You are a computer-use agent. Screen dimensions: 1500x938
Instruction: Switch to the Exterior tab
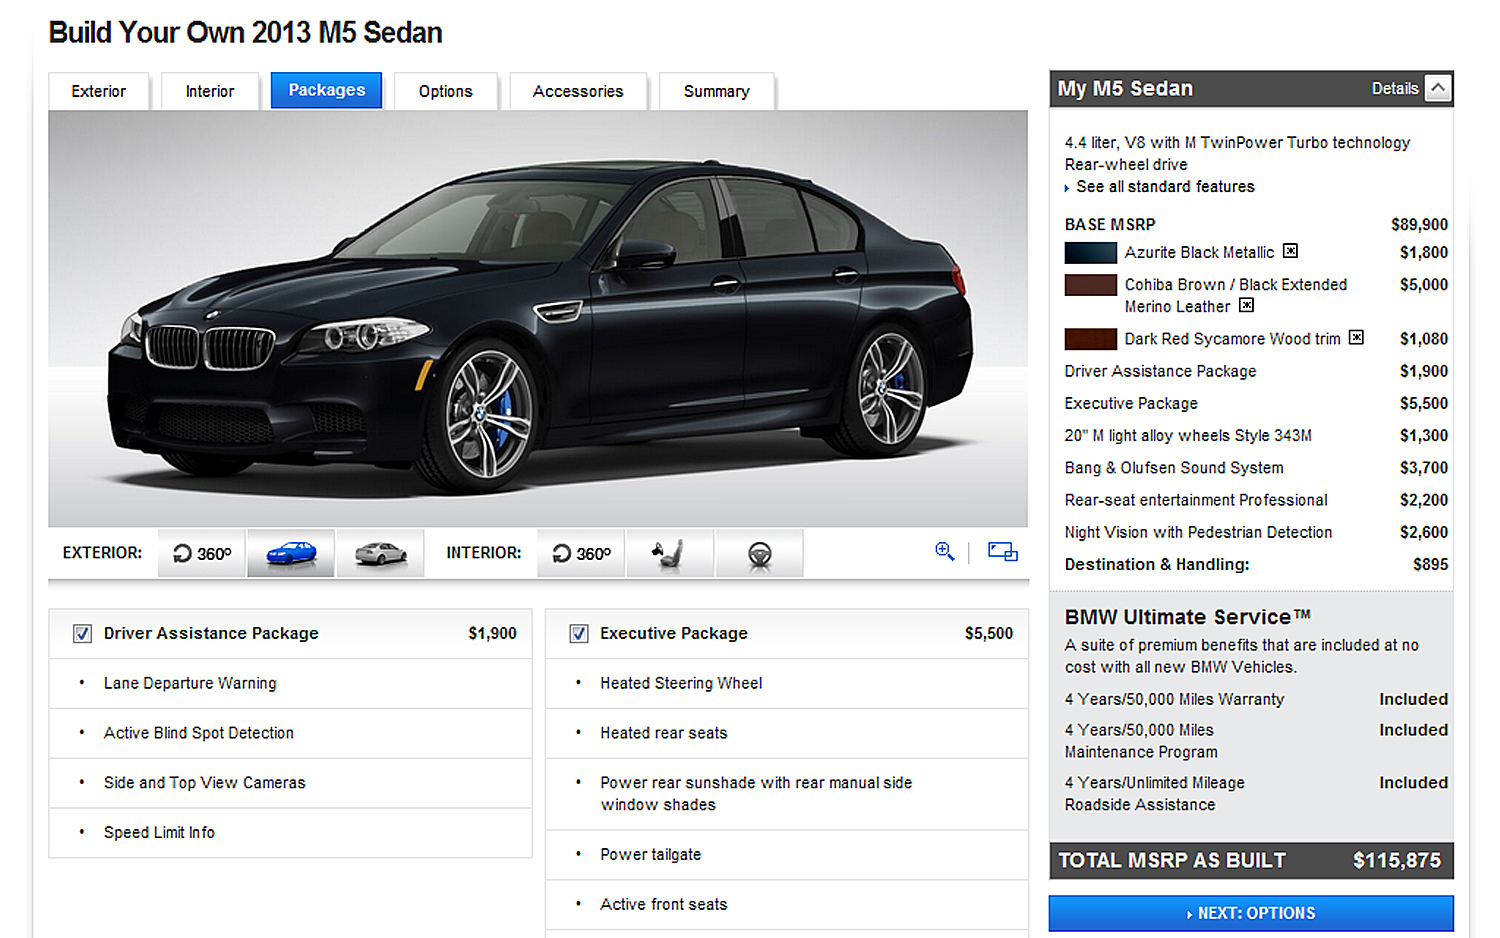98,91
